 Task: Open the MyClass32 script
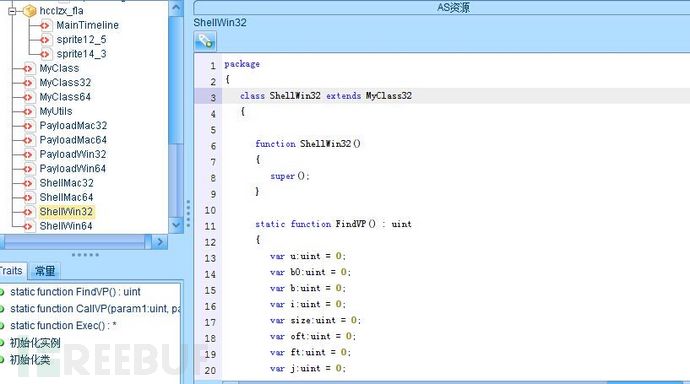point(65,83)
